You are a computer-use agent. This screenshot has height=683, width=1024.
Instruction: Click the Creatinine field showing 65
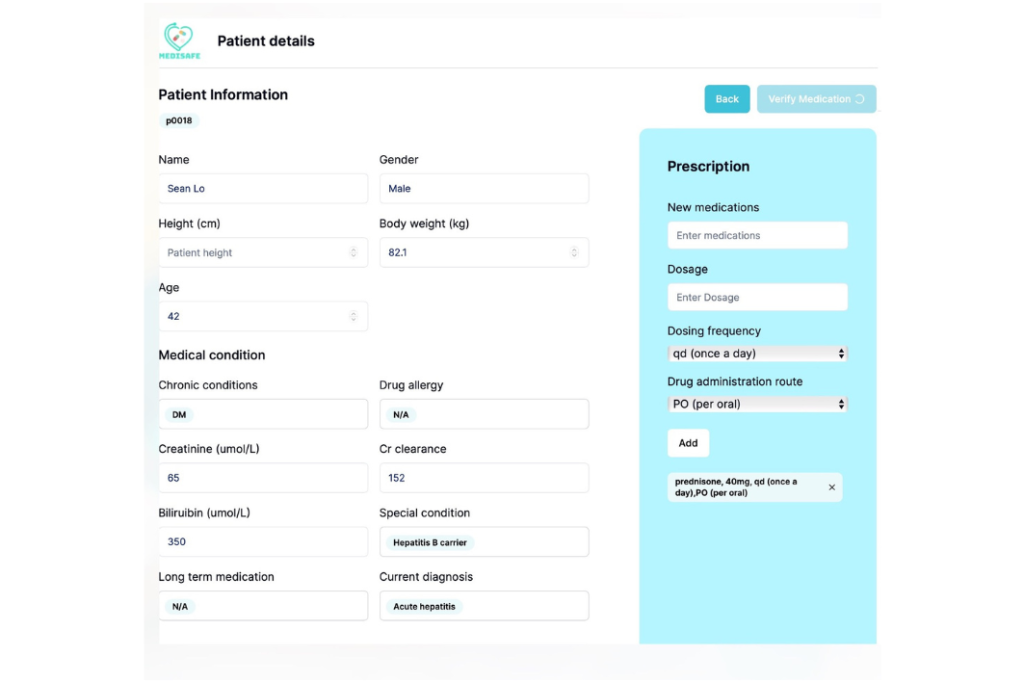click(263, 478)
